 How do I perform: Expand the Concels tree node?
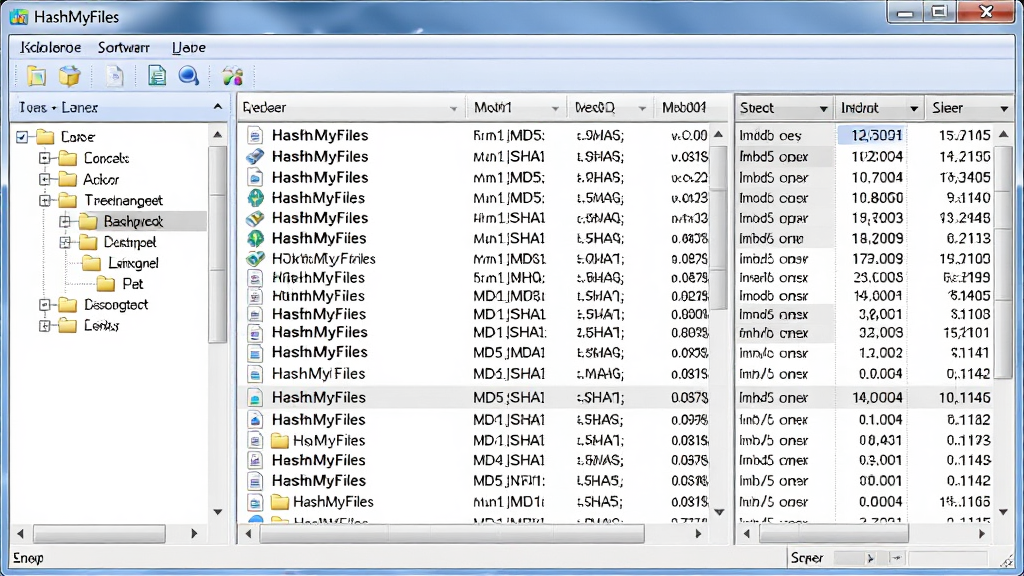point(44,158)
